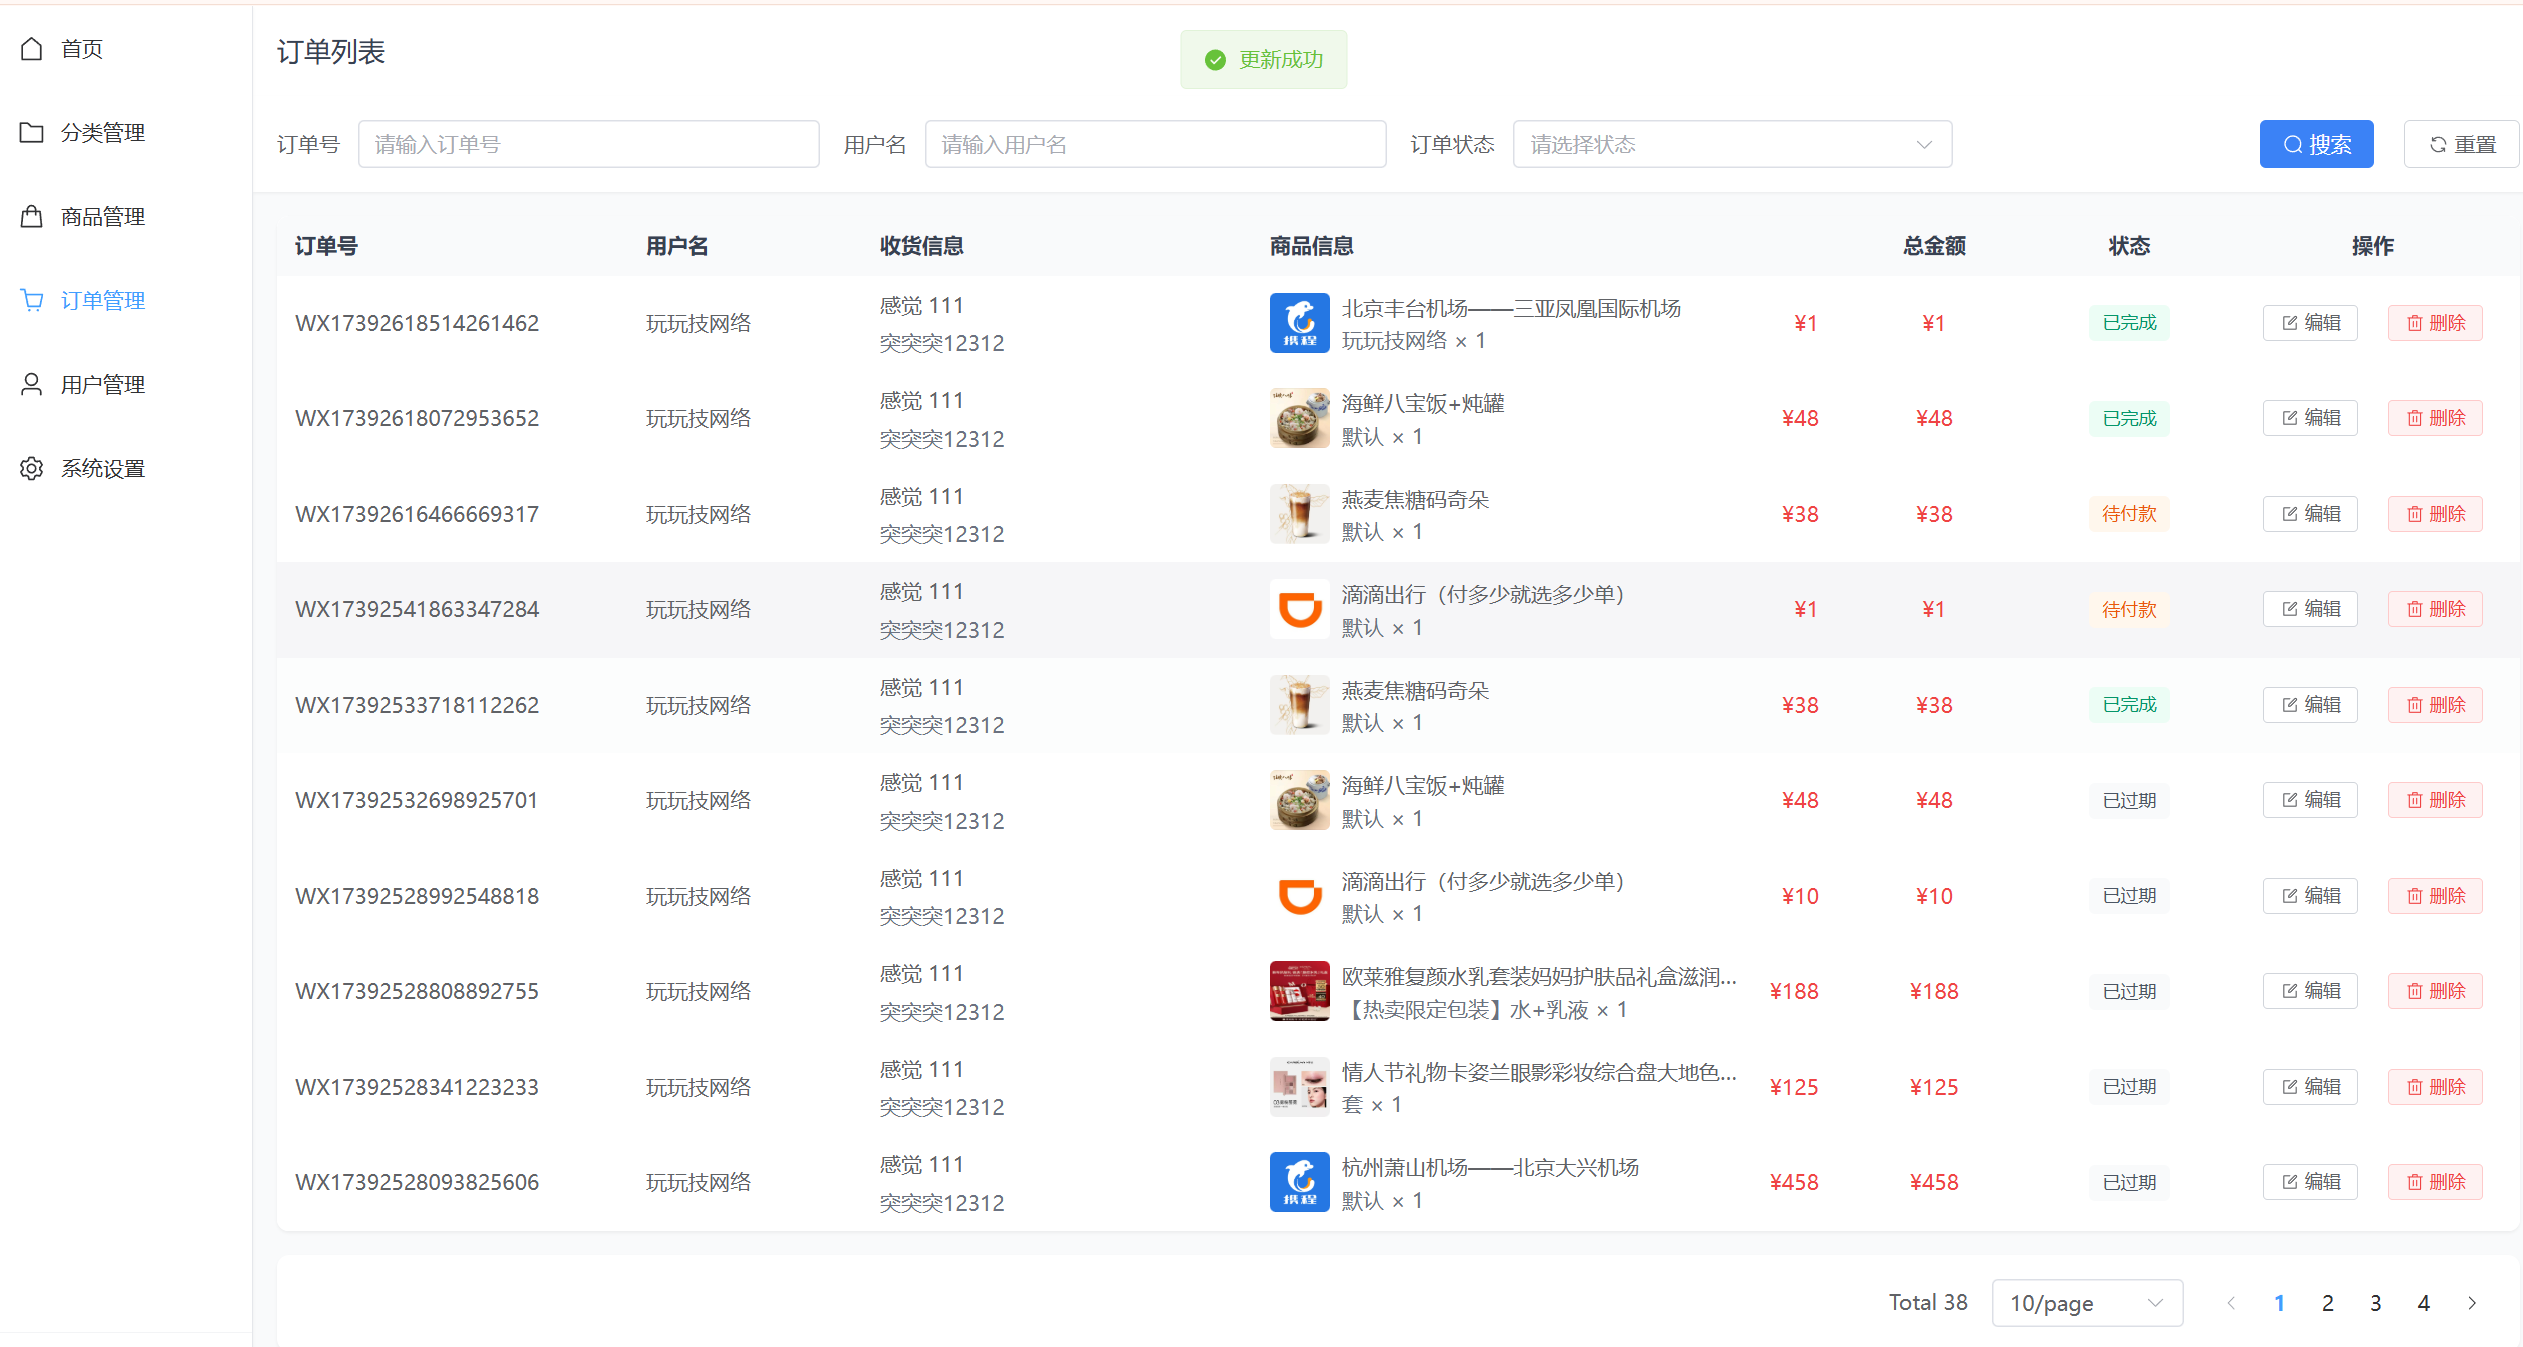
Task: Click the cart icon for 订单管理
Action: tap(32, 301)
